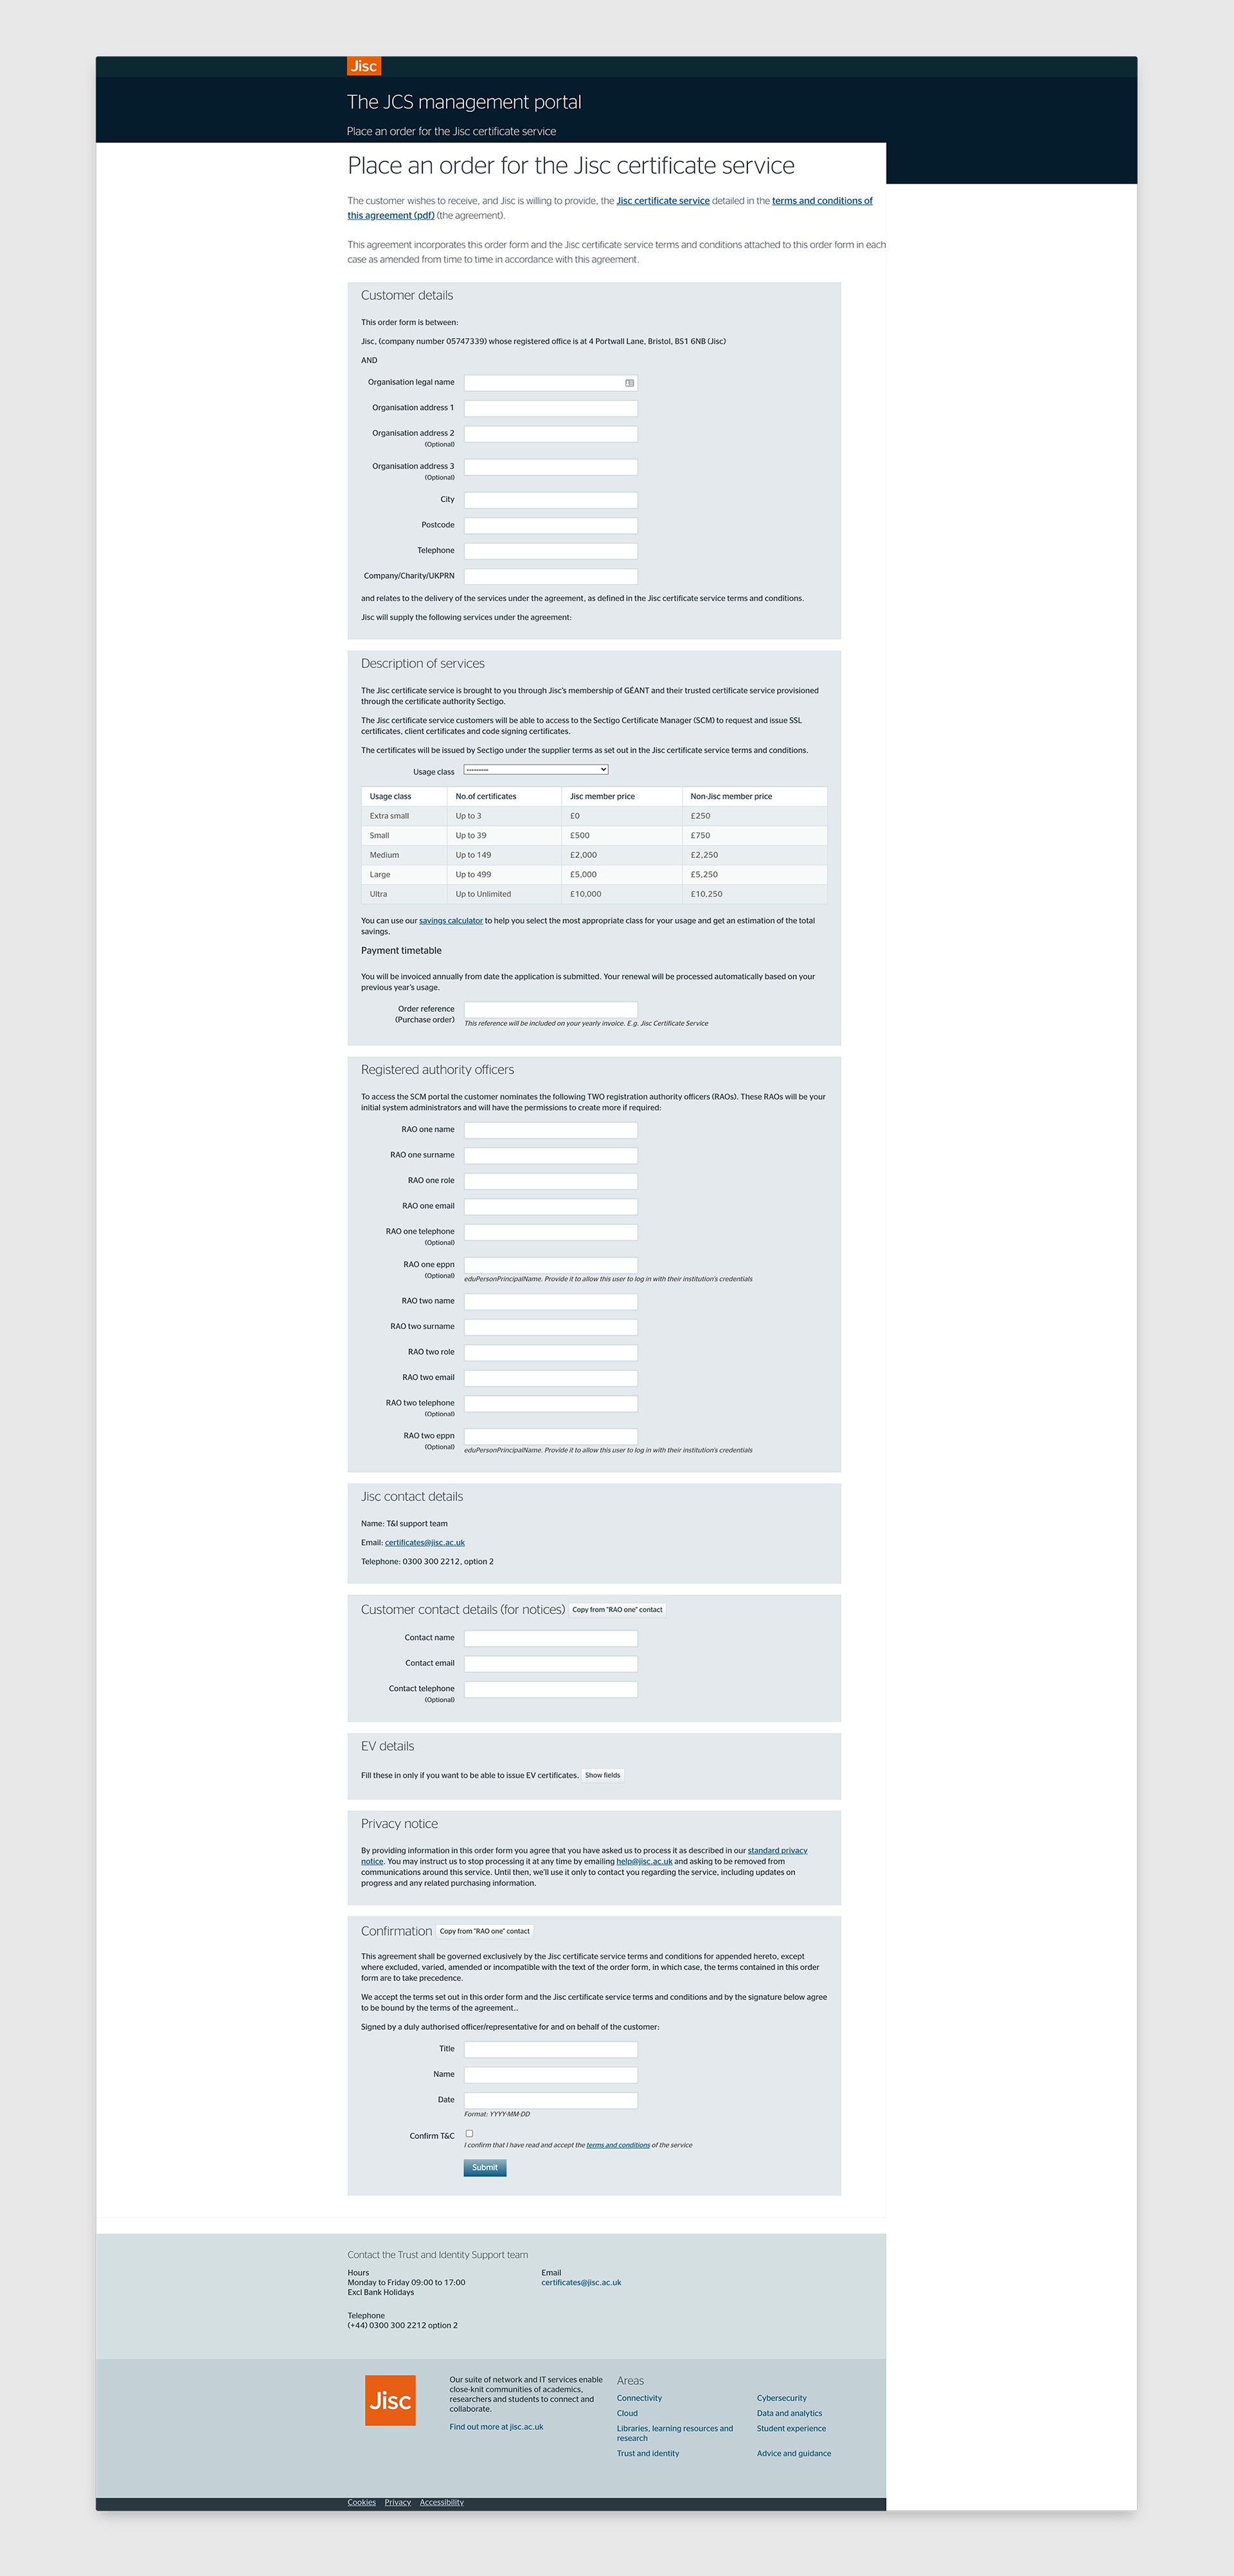1234x2576 pixels.
Task: Click the RAO one telephone field
Action: [551, 1232]
